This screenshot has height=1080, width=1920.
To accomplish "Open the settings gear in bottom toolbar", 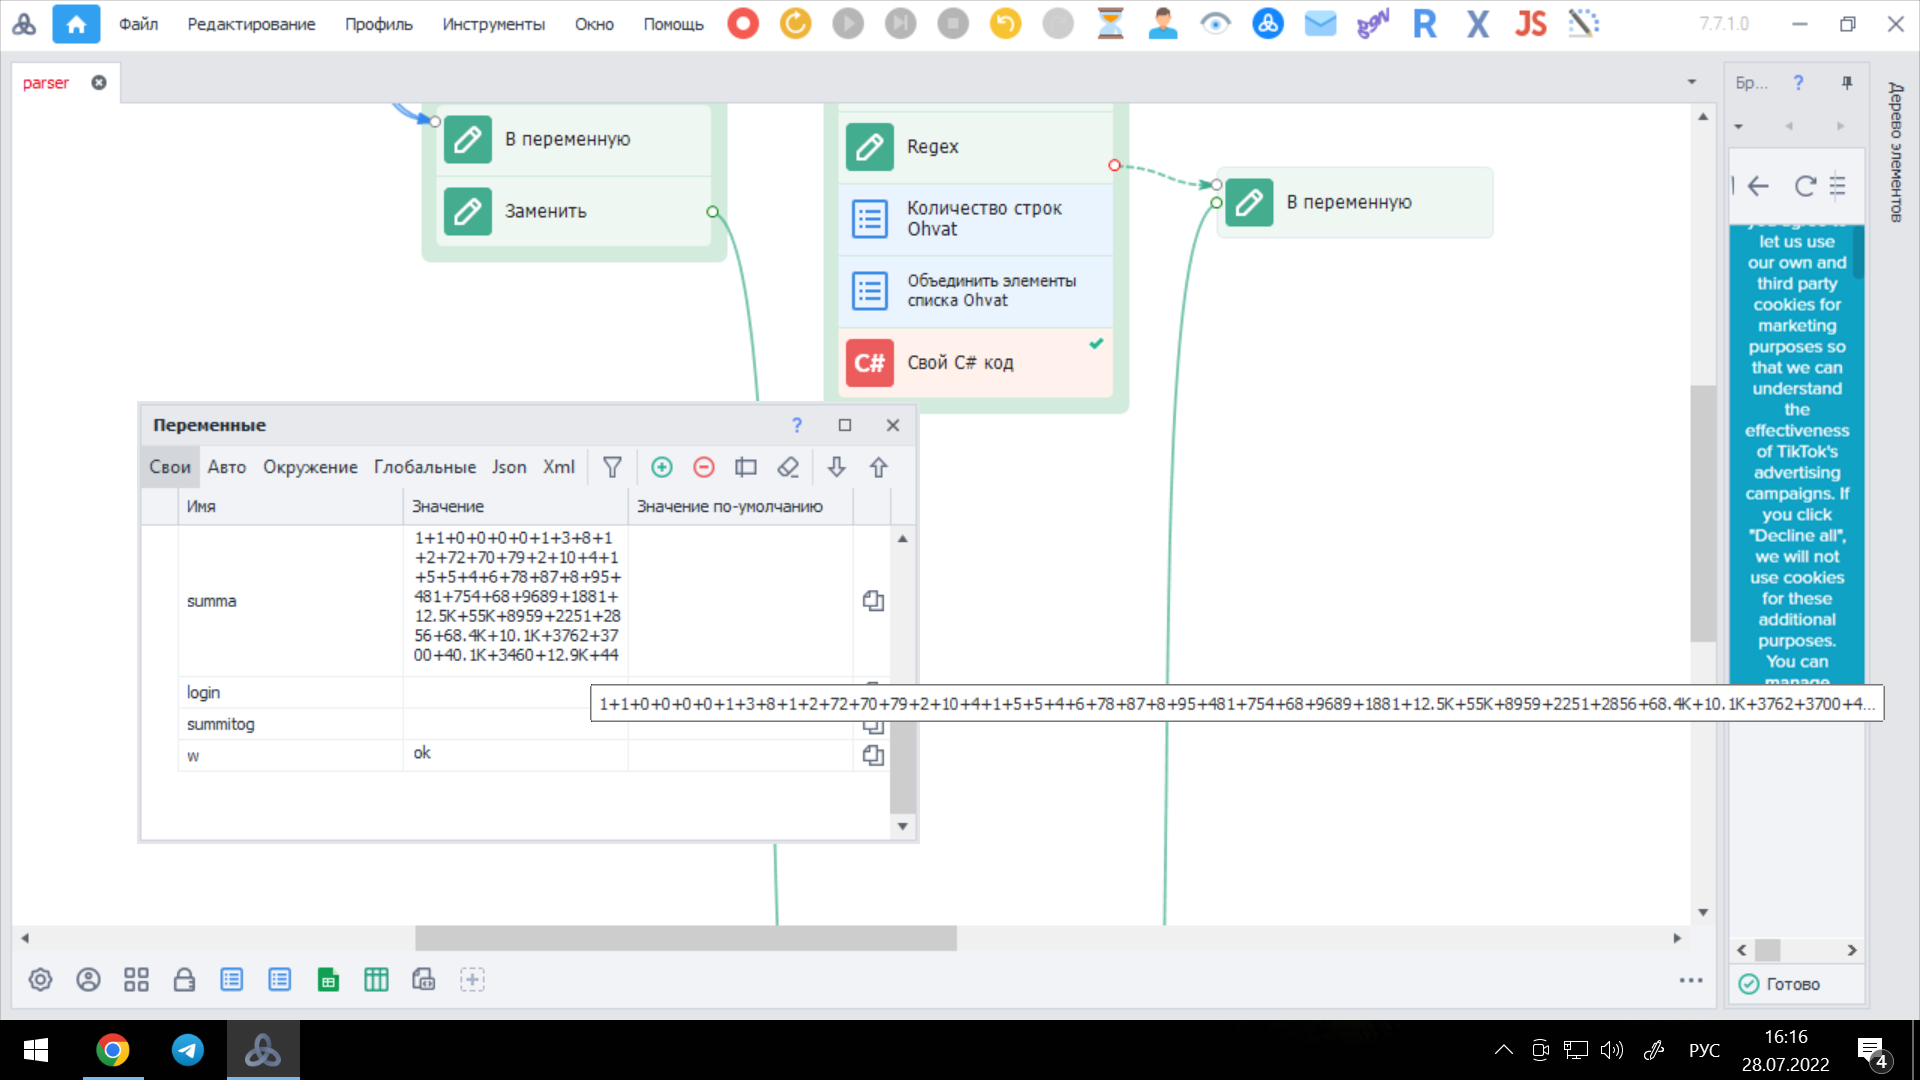I will pos(40,980).
